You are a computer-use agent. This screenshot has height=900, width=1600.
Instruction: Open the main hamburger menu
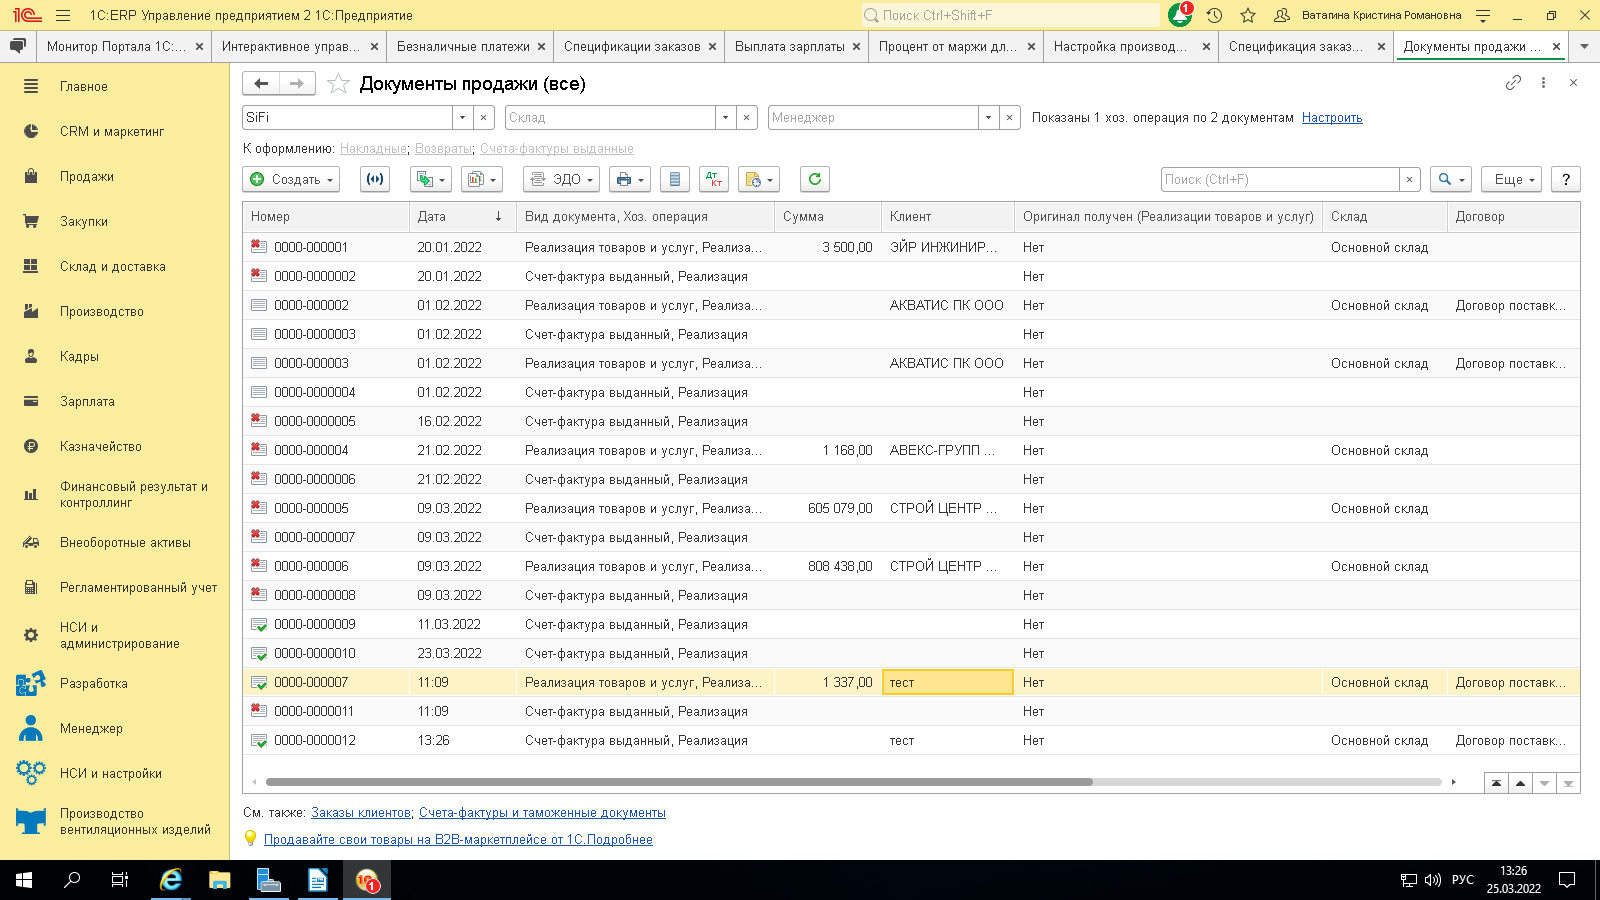click(x=63, y=15)
